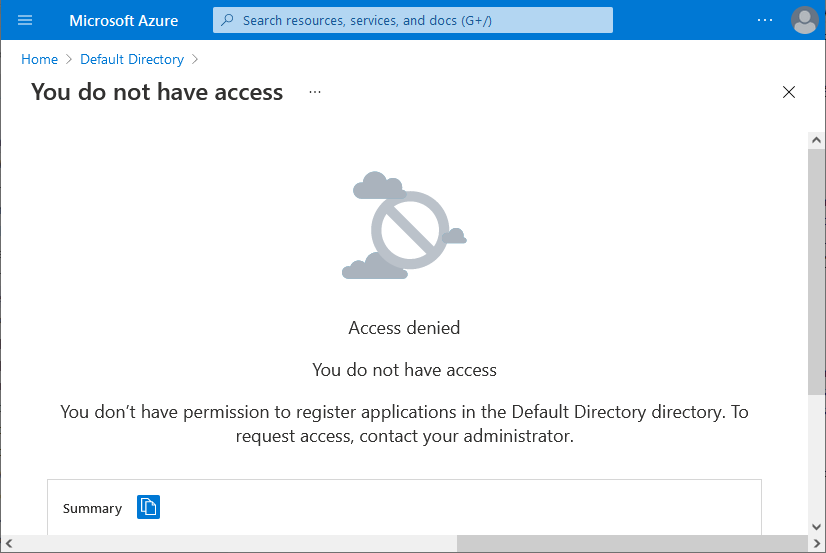This screenshot has width=826, height=553.
Task: Select the Access denied heading text
Action: coord(404,328)
